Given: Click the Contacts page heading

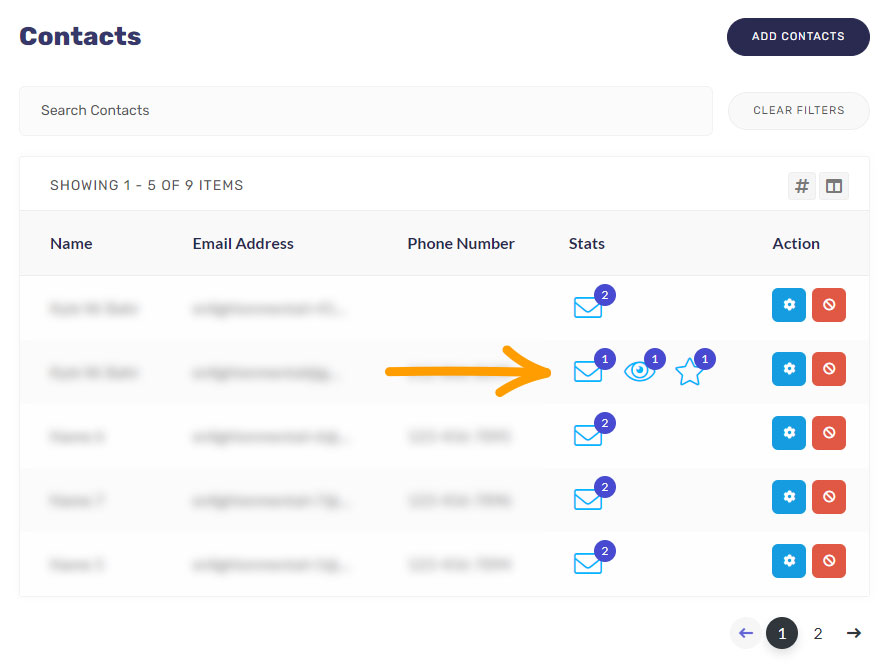Looking at the screenshot, I should [x=80, y=37].
